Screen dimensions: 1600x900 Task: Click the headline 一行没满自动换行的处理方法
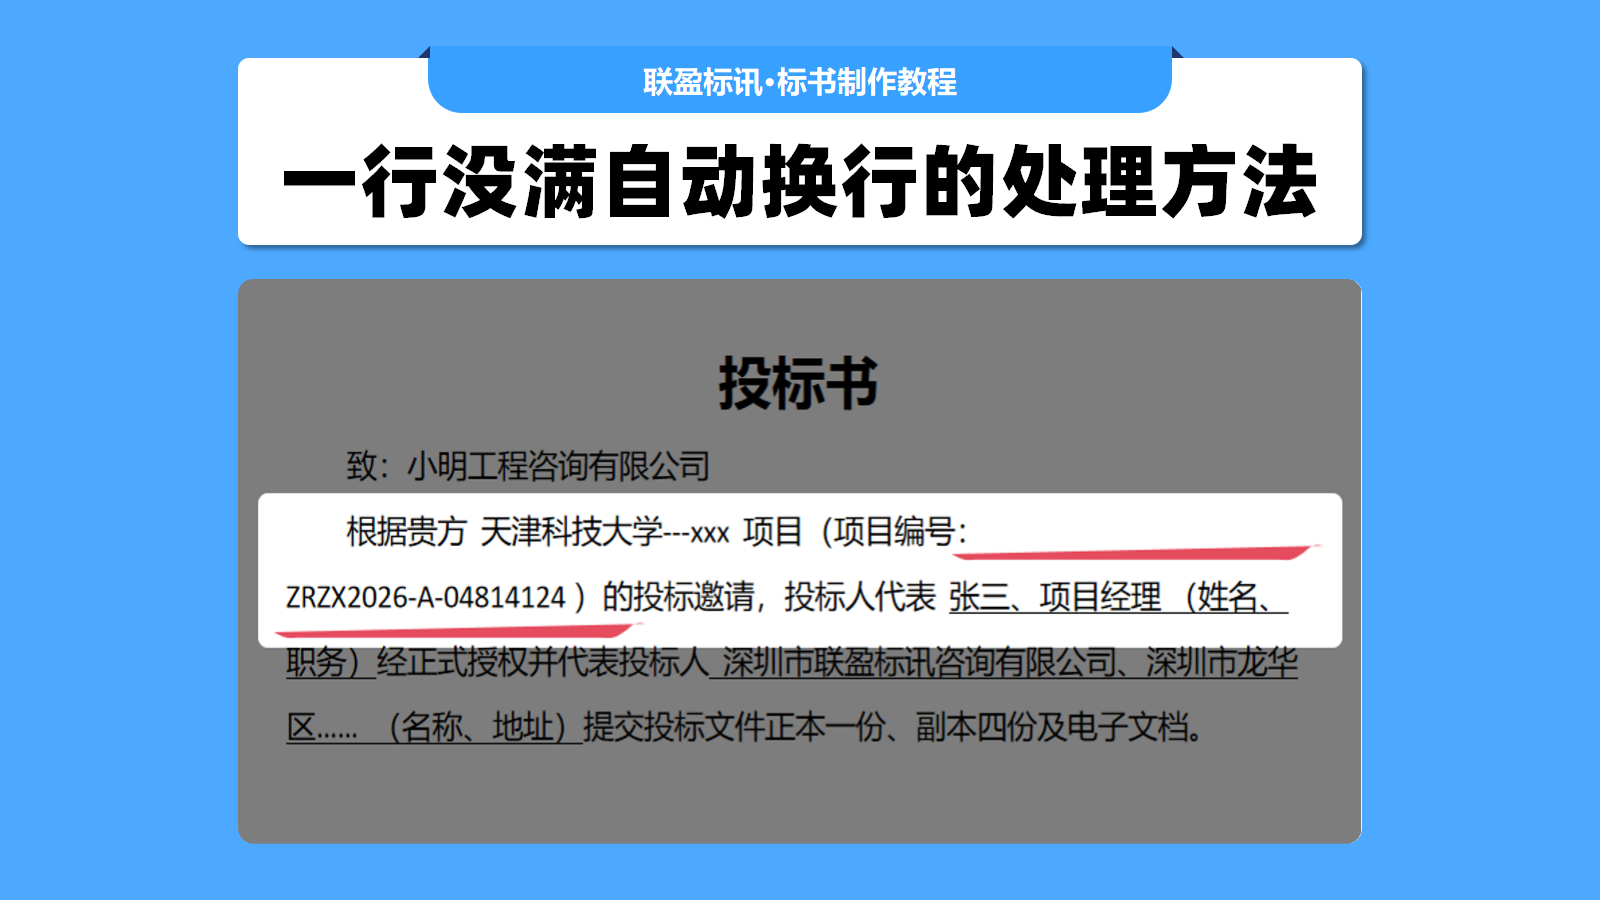800,181
